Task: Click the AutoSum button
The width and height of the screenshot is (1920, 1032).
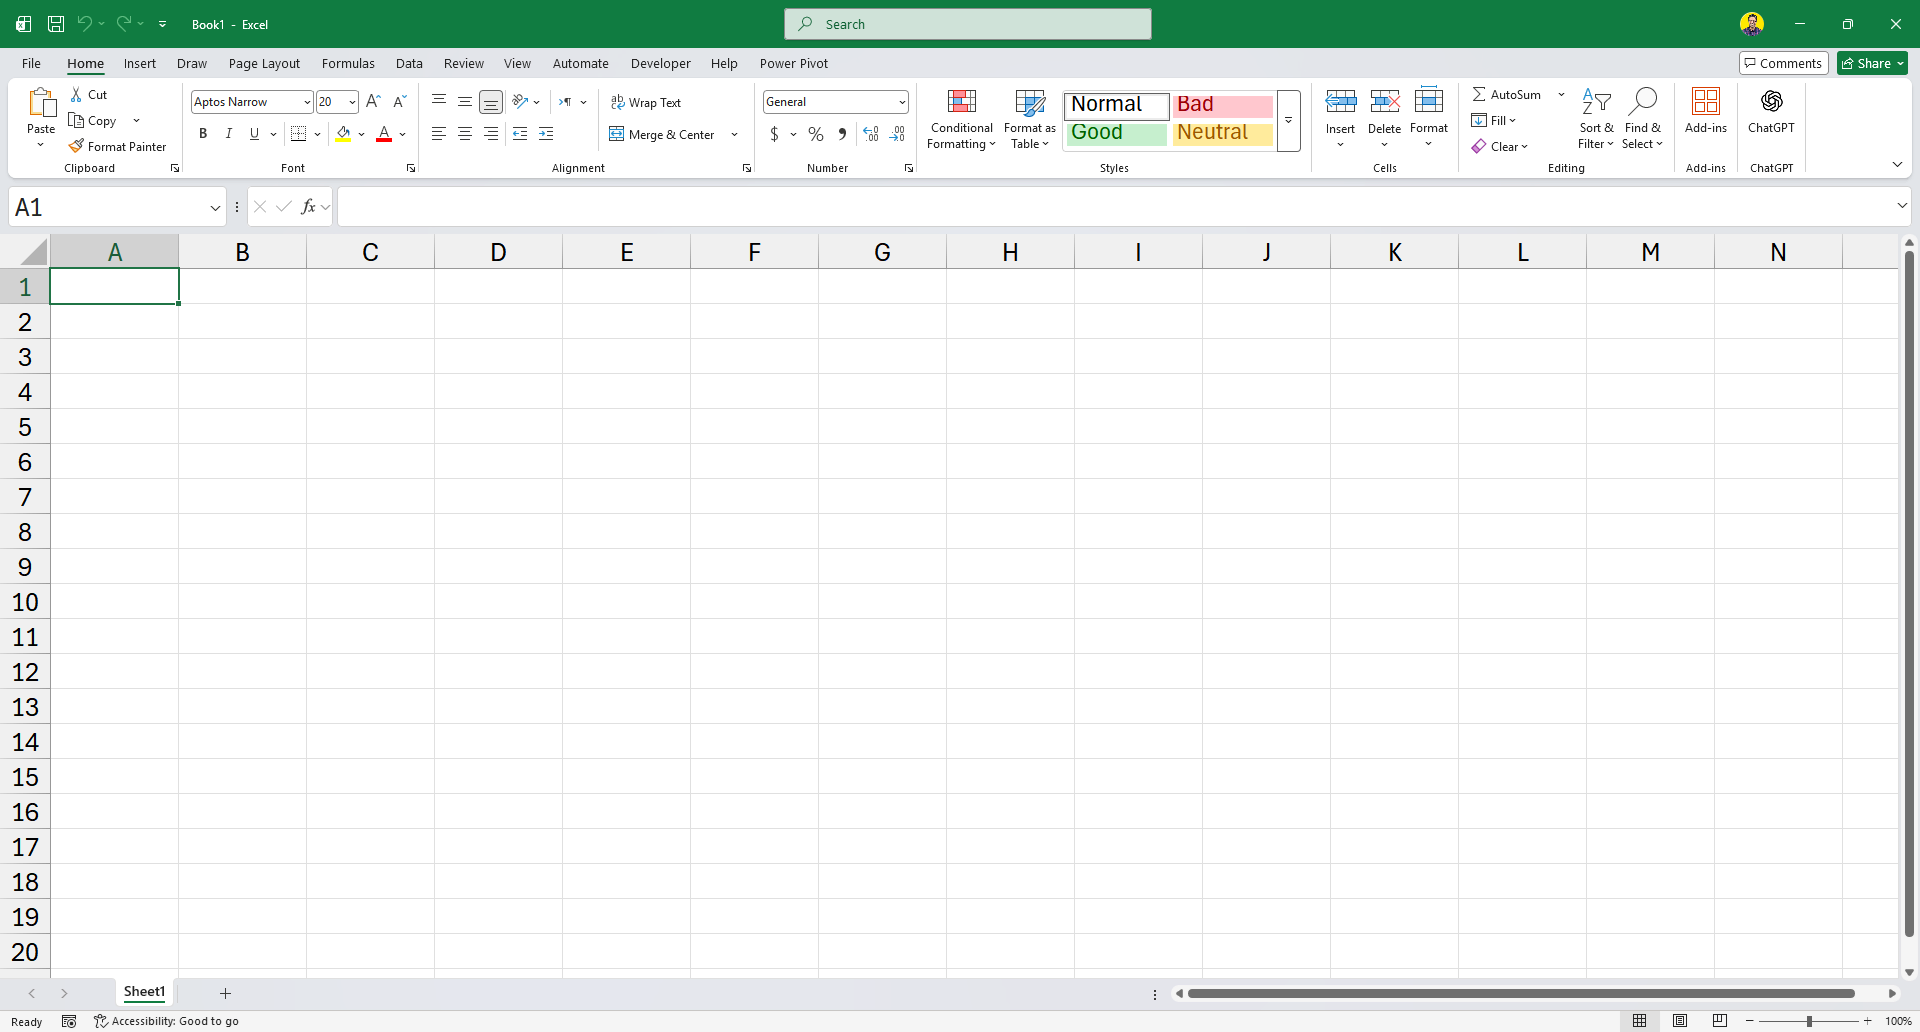Action: coord(1507,94)
